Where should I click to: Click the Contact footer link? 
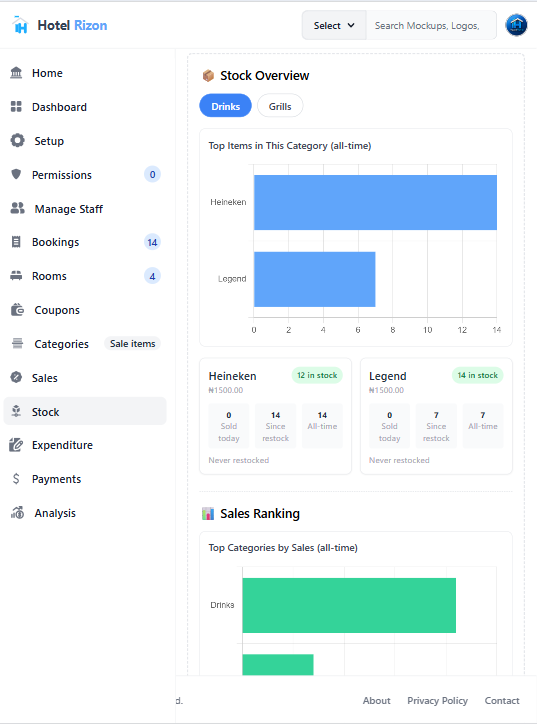(502, 700)
